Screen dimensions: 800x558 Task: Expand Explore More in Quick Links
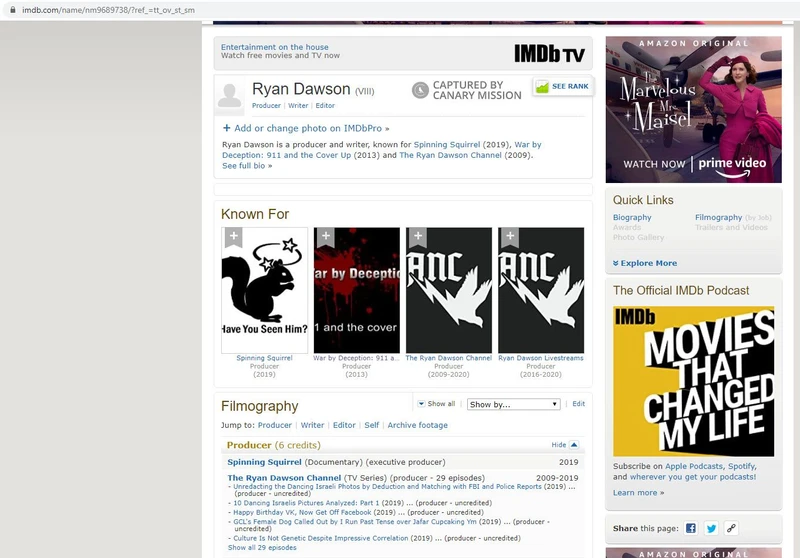[645, 263]
